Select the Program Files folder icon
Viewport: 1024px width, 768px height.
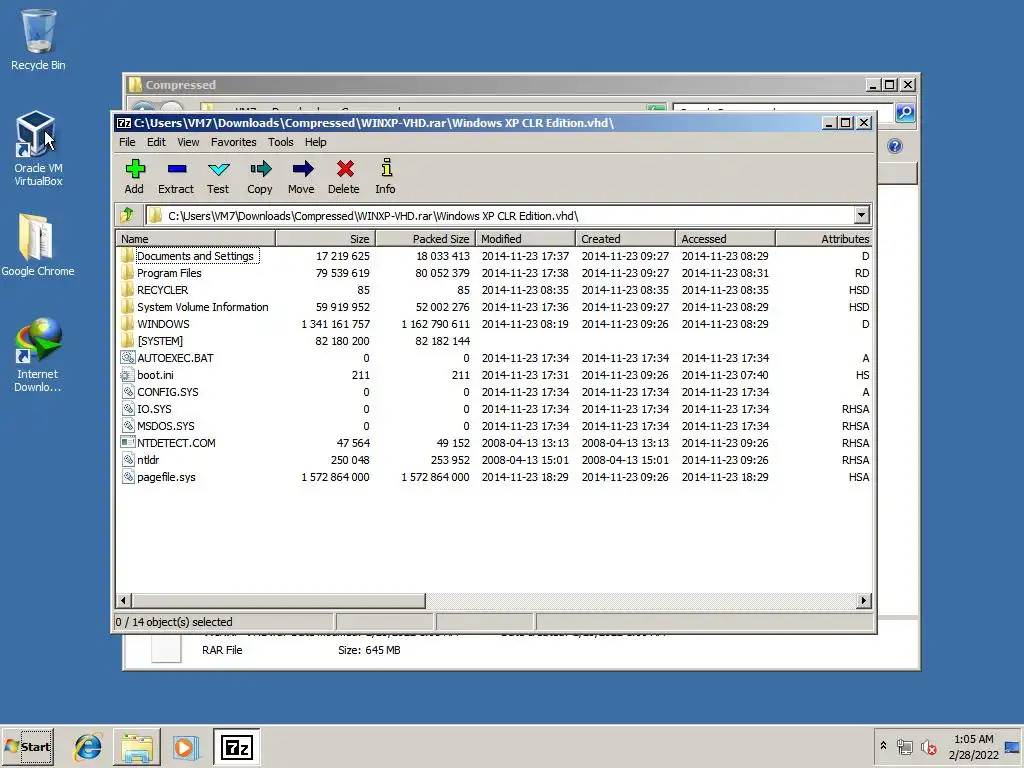point(128,273)
